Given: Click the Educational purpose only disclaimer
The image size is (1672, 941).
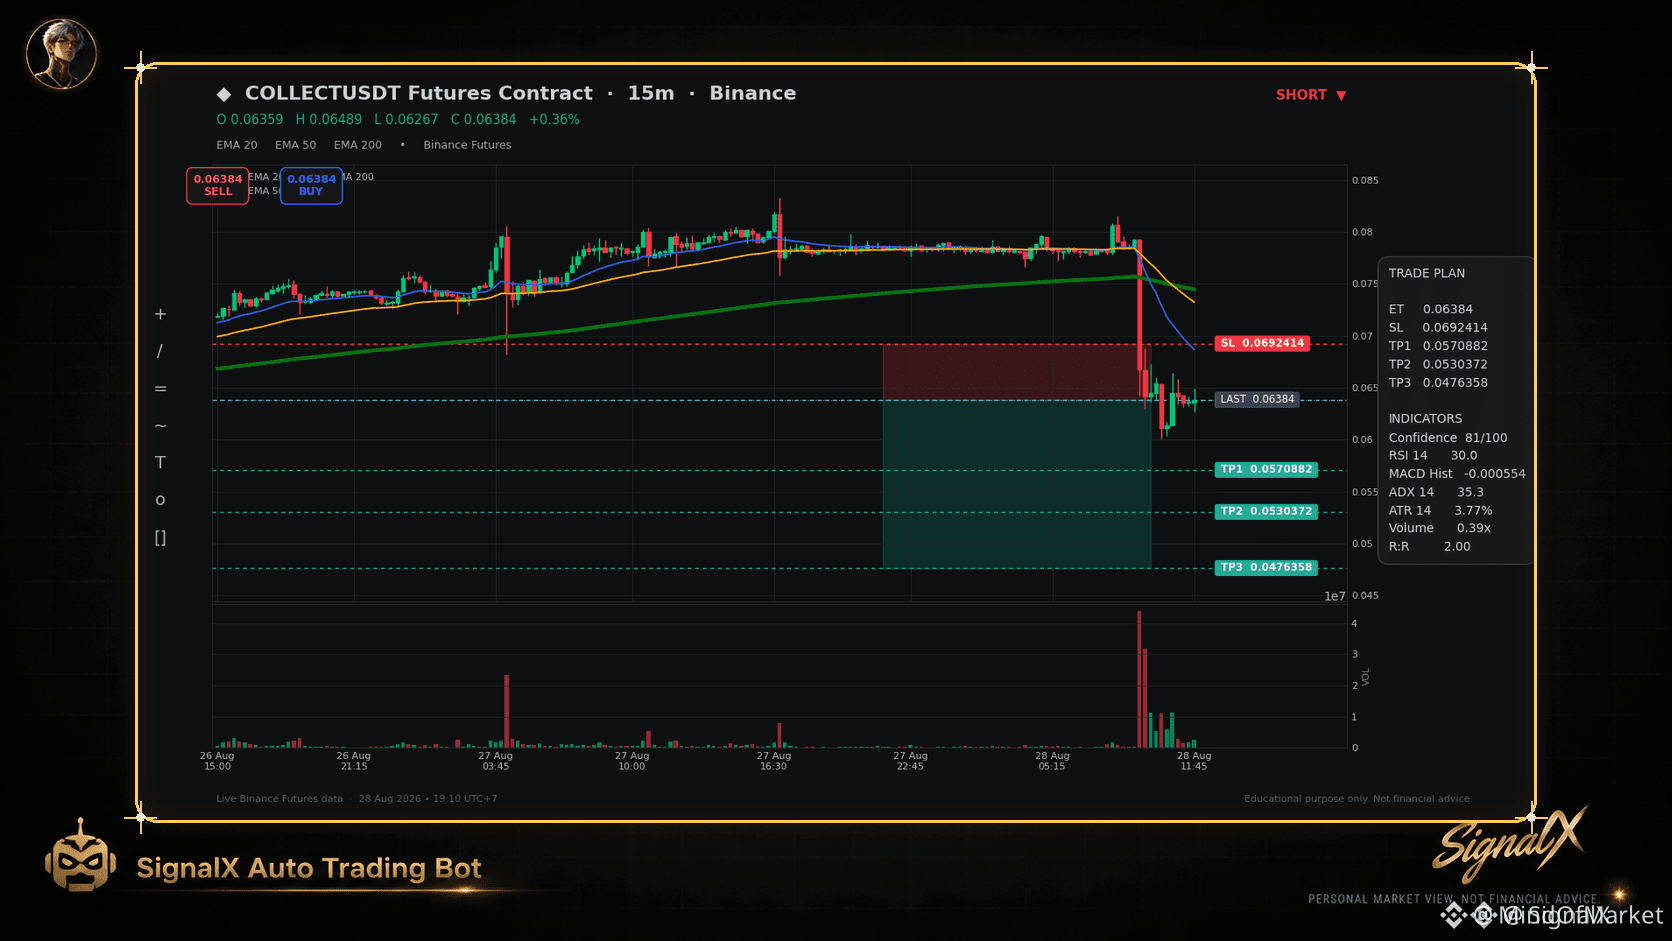Looking at the screenshot, I should [x=1358, y=799].
